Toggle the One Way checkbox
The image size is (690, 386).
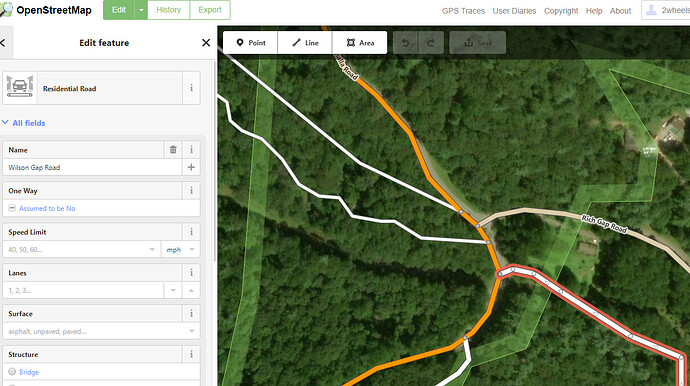click(12, 208)
